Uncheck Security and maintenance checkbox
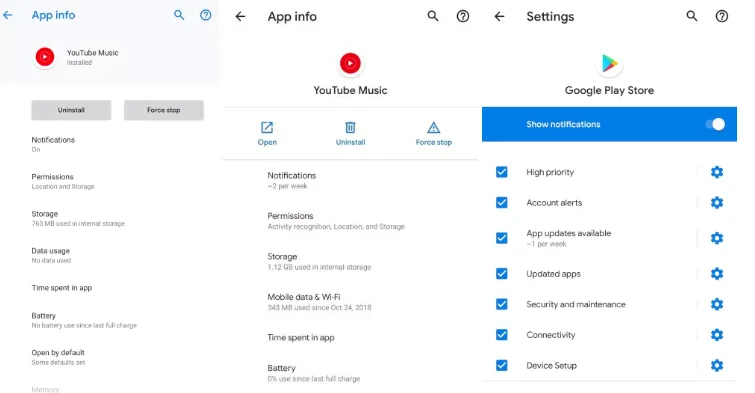Image resolution: width=755 pixels, height=393 pixels. coord(502,304)
